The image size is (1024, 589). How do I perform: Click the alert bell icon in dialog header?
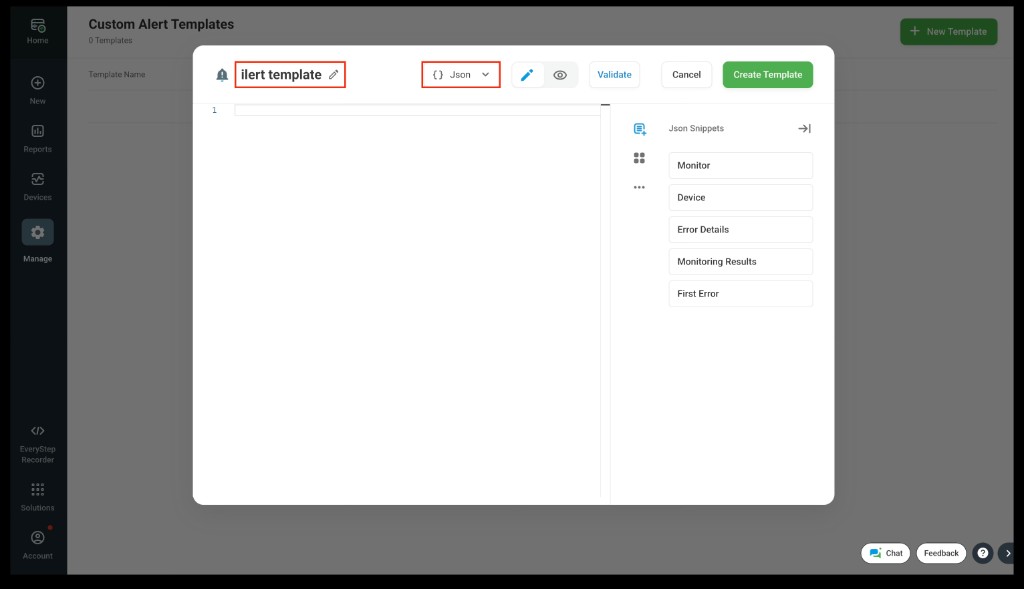[222, 75]
